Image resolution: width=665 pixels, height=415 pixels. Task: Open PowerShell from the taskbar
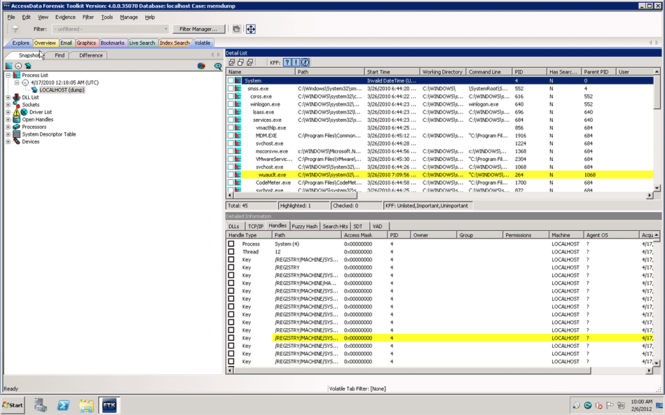coord(64,405)
